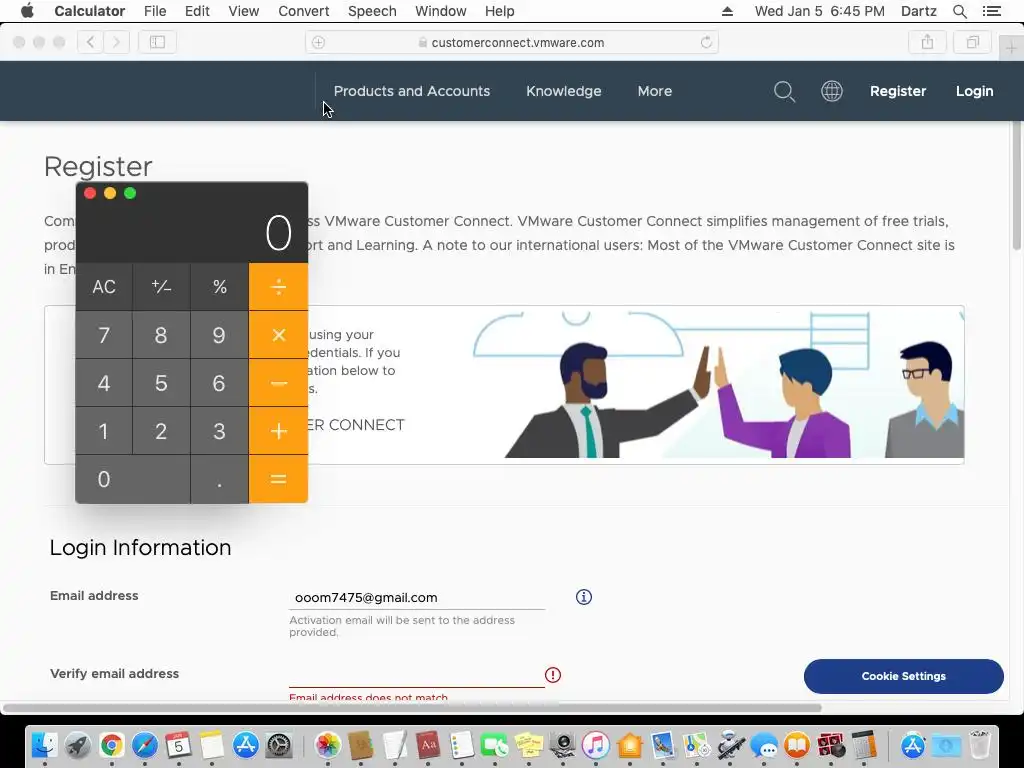Click the plus icon inside the address bar

point(319,42)
